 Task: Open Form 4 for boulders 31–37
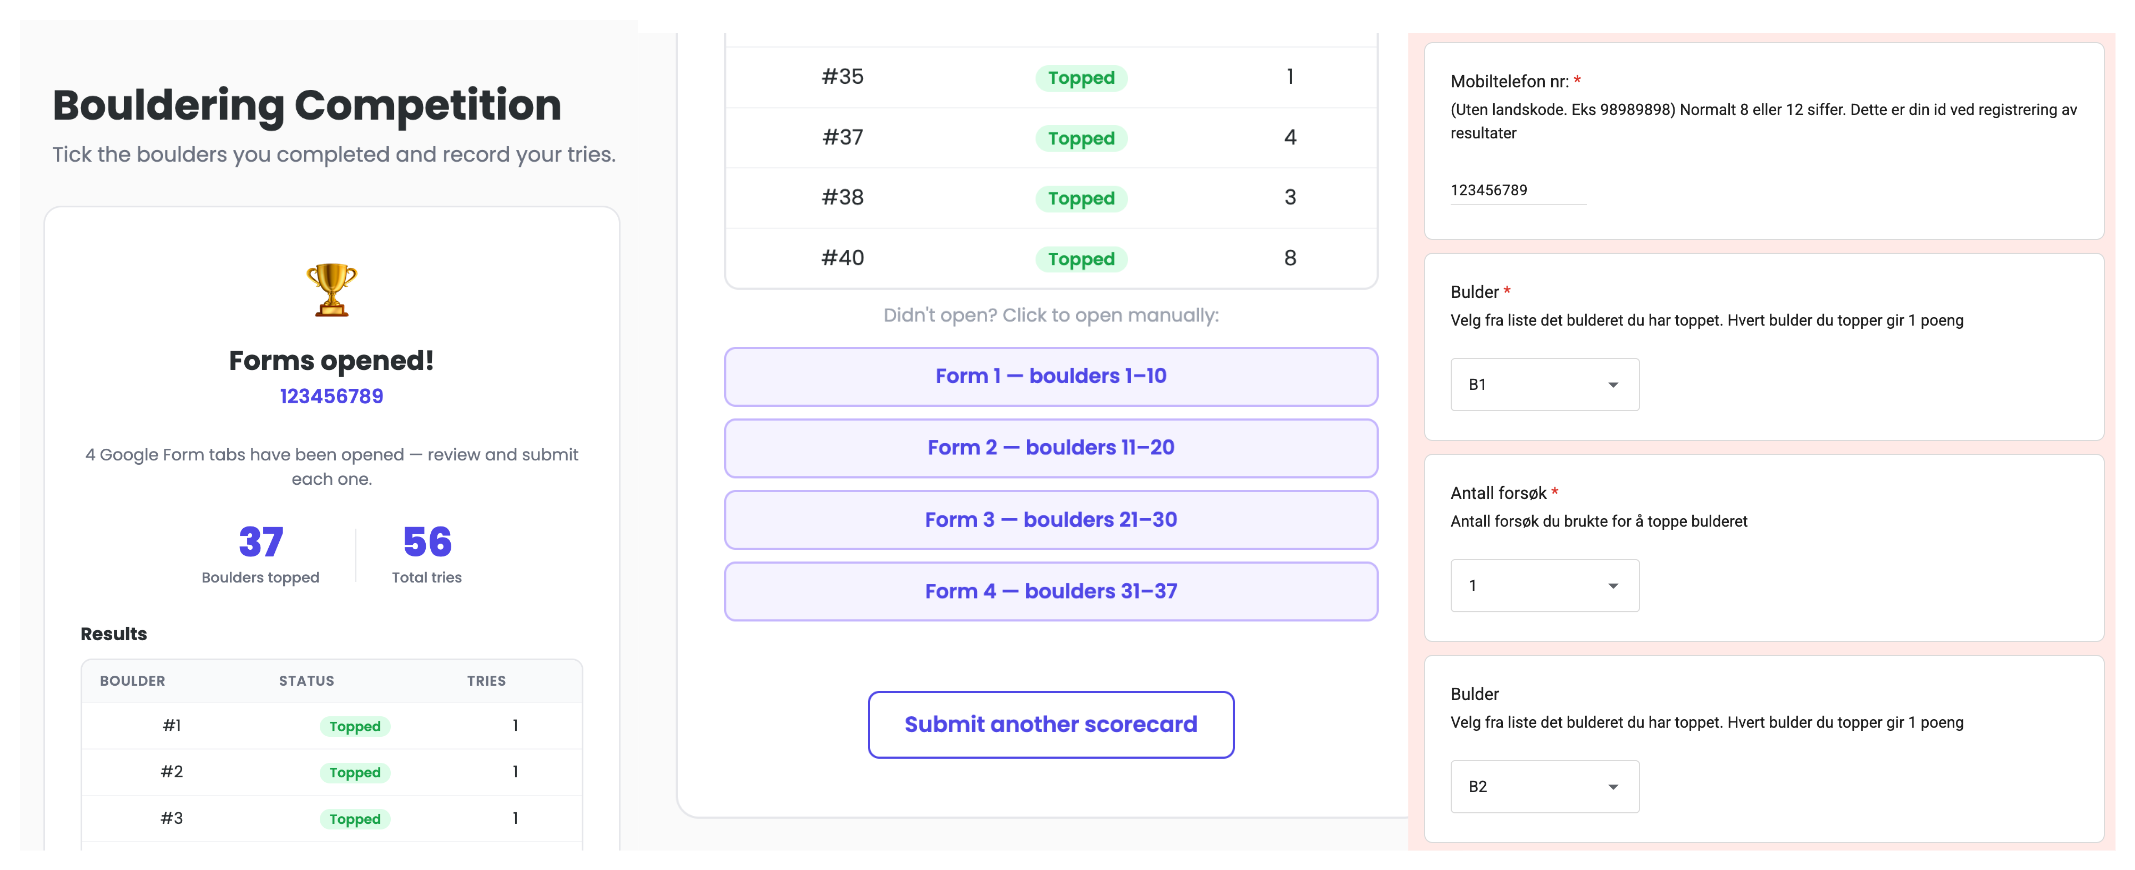click(1051, 592)
